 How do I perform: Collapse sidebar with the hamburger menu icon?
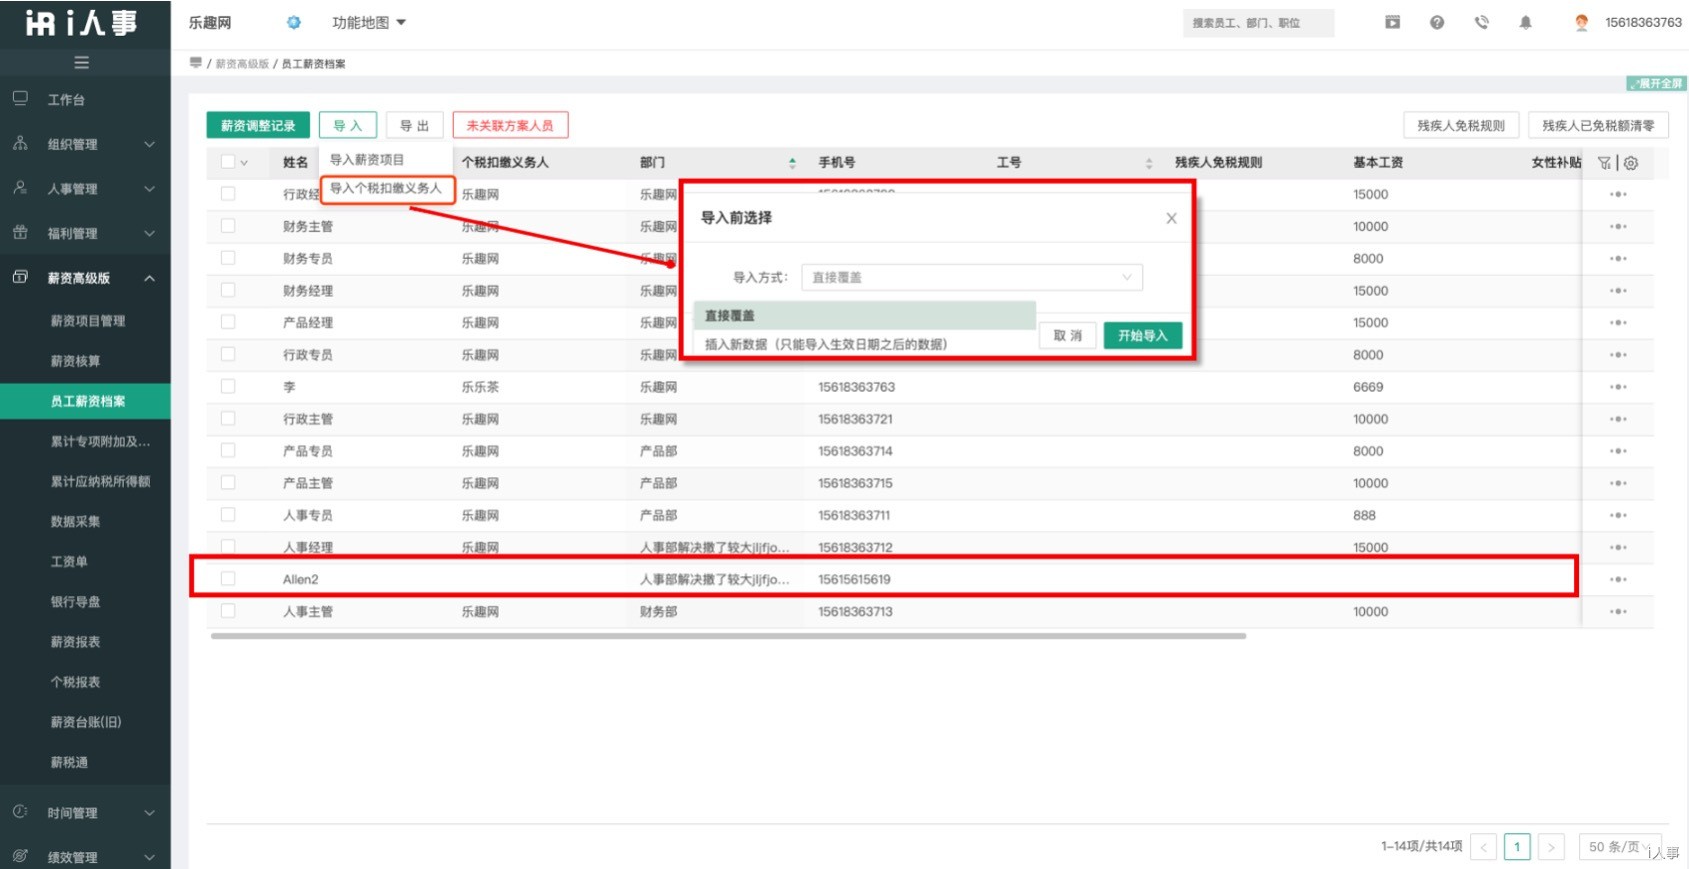pyautogui.click(x=82, y=63)
